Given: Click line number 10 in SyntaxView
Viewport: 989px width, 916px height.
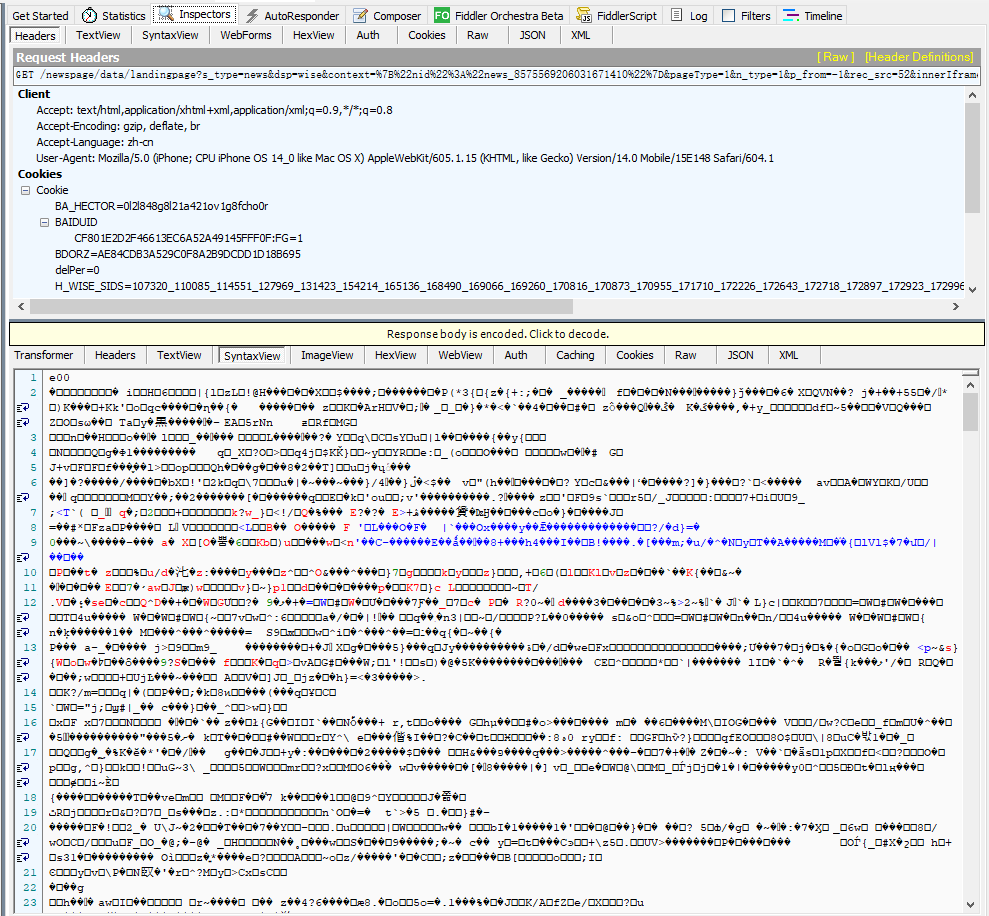Looking at the screenshot, I should (30, 572).
